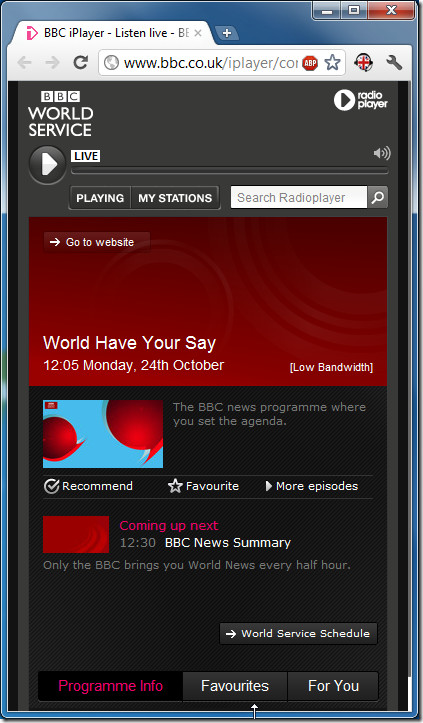Screen dimensions: 423x723
Task: Open the MY STATIONS view
Action: [175, 198]
